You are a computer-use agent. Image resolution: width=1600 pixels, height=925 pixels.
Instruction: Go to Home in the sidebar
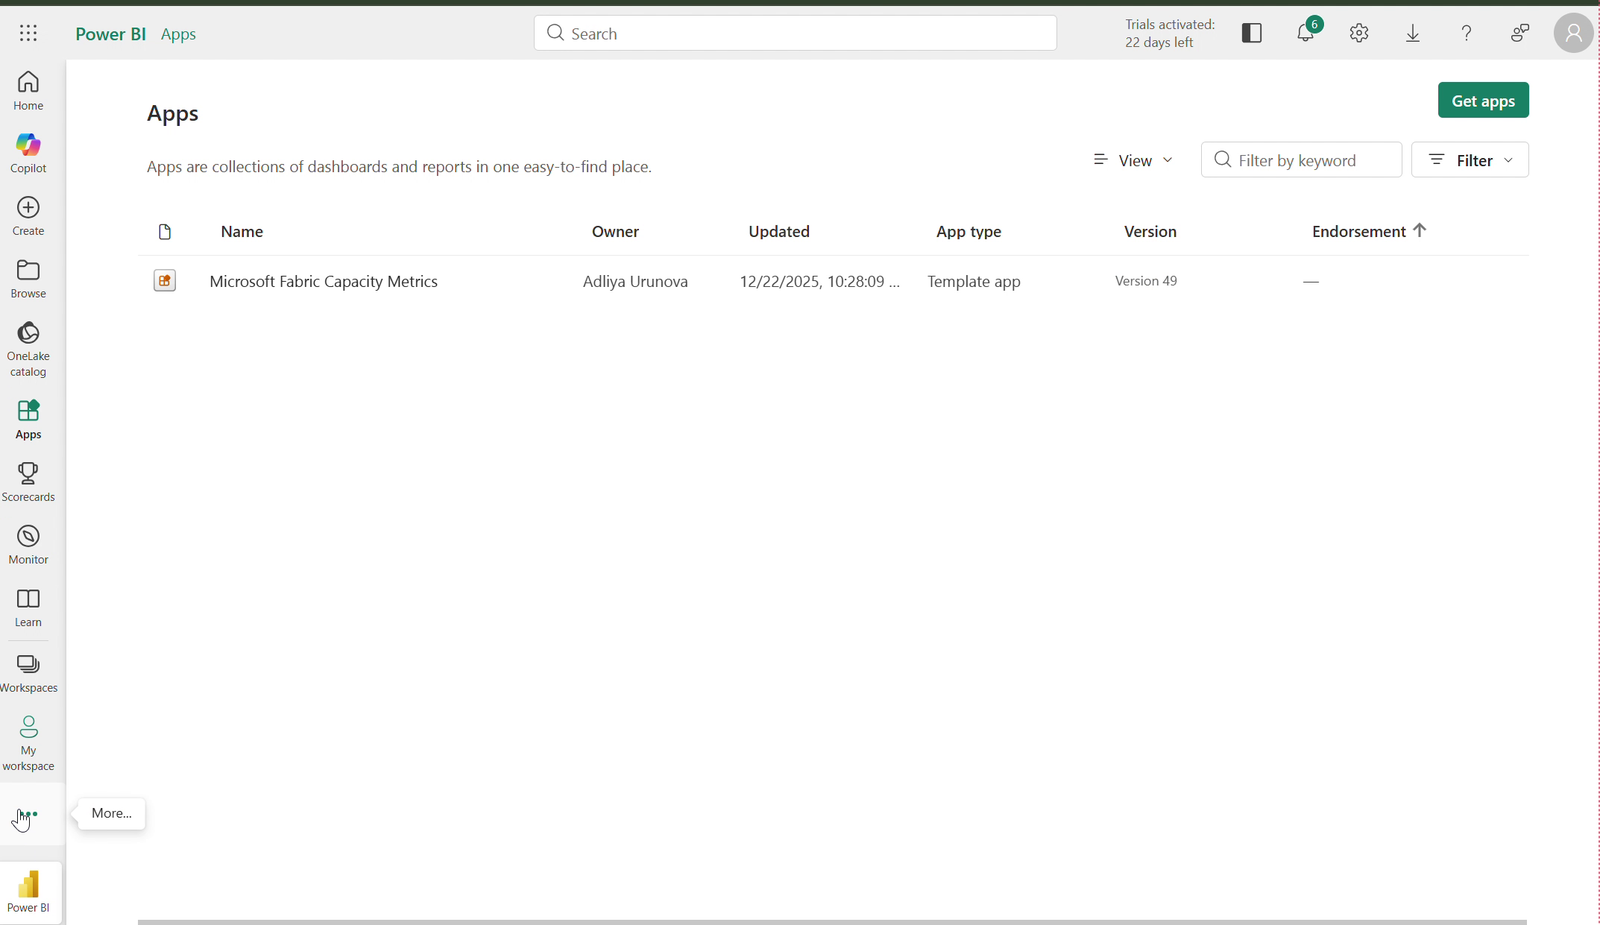click(x=28, y=91)
